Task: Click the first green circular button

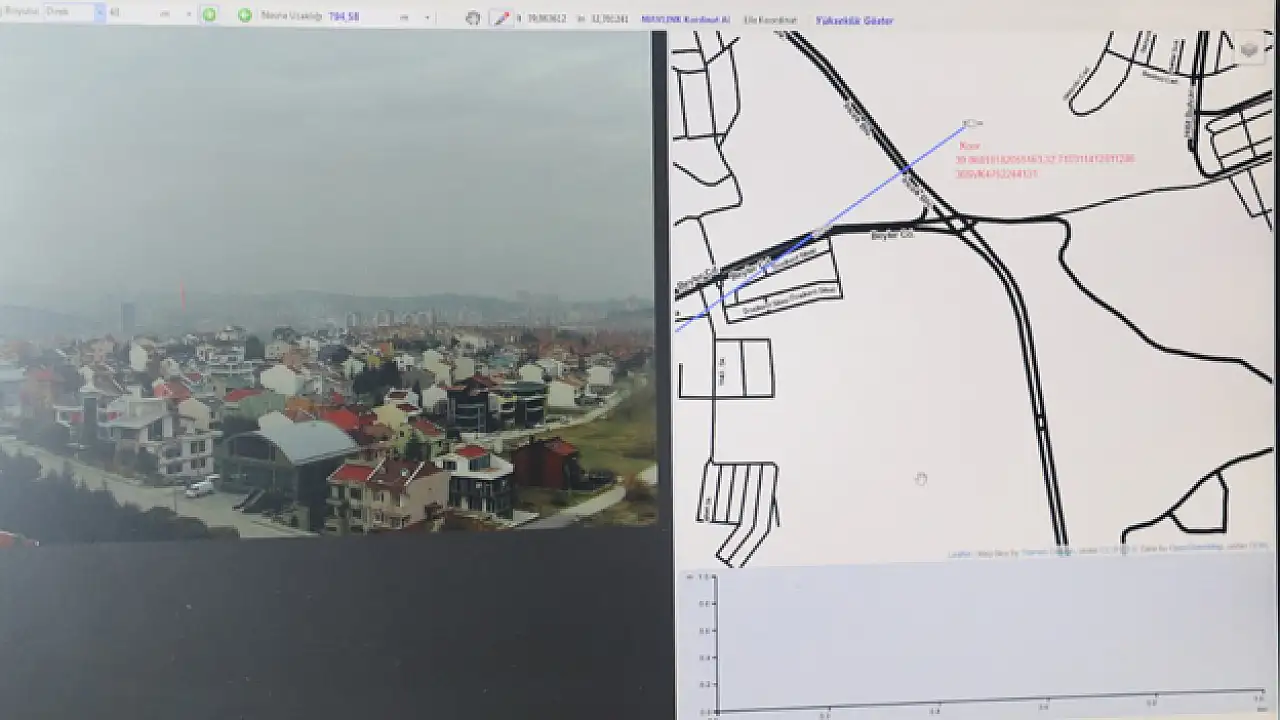Action: click(x=209, y=15)
